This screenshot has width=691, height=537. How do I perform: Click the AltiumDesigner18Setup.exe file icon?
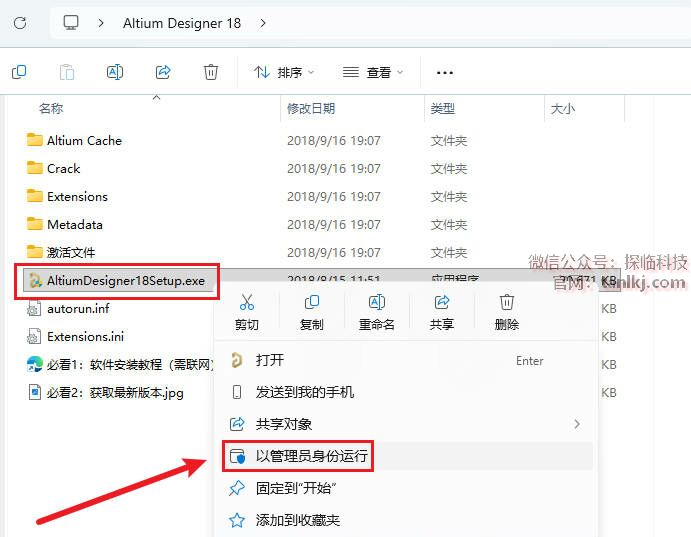coord(35,281)
